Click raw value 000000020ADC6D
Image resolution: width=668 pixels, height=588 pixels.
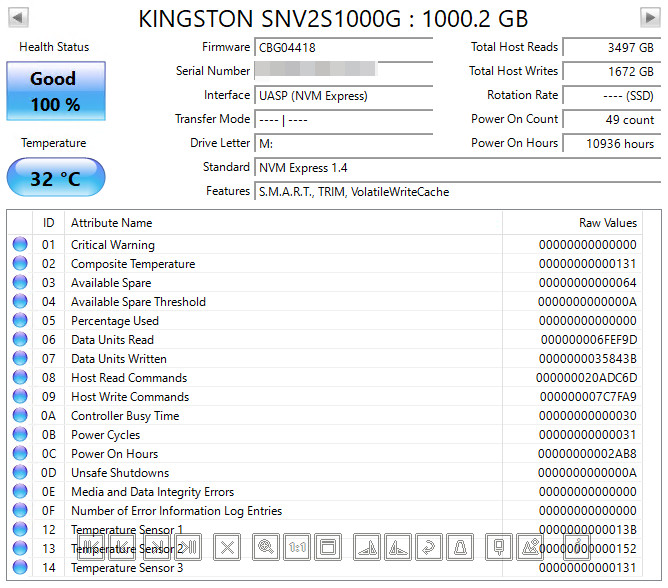point(586,378)
